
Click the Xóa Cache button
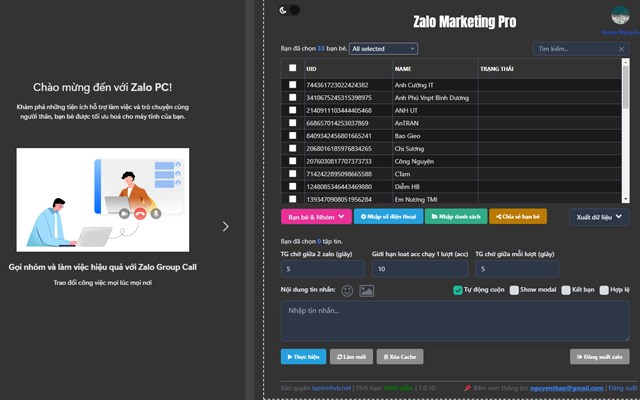pos(400,357)
